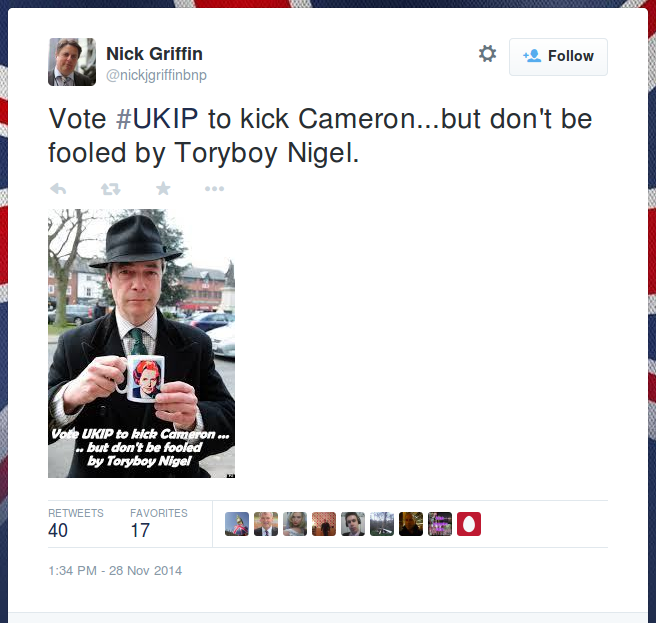Enlarge the attached man-with-mug photo
The width and height of the screenshot is (656, 623).
pos(141,343)
